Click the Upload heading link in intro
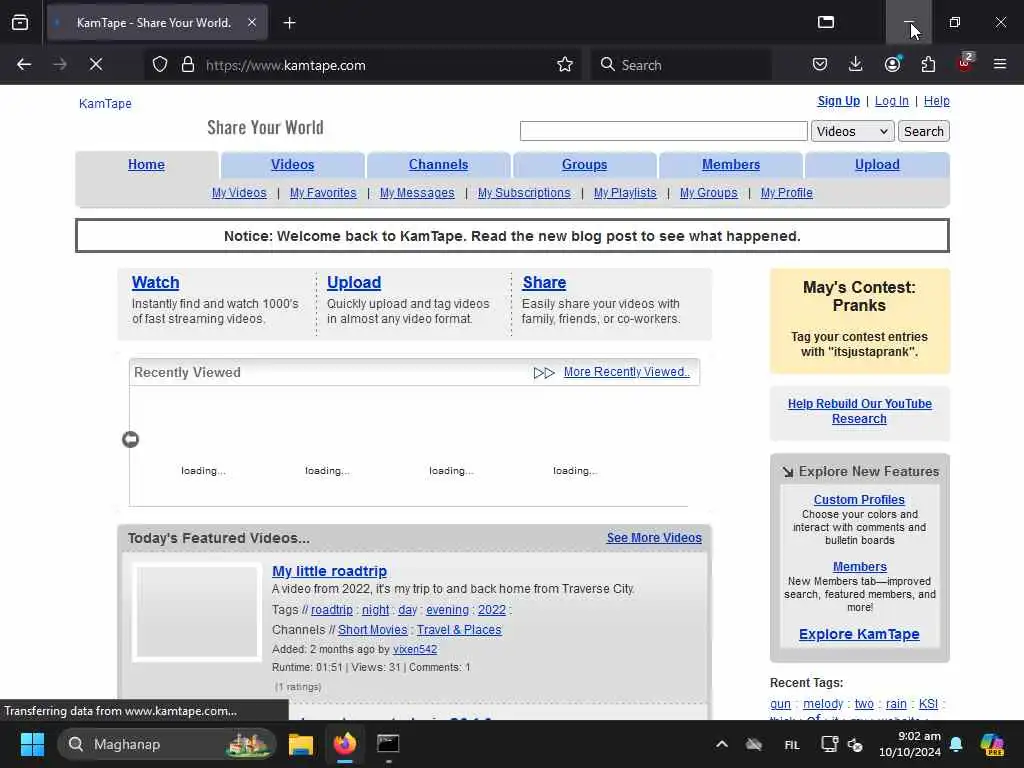The width and height of the screenshot is (1024, 768). [354, 282]
